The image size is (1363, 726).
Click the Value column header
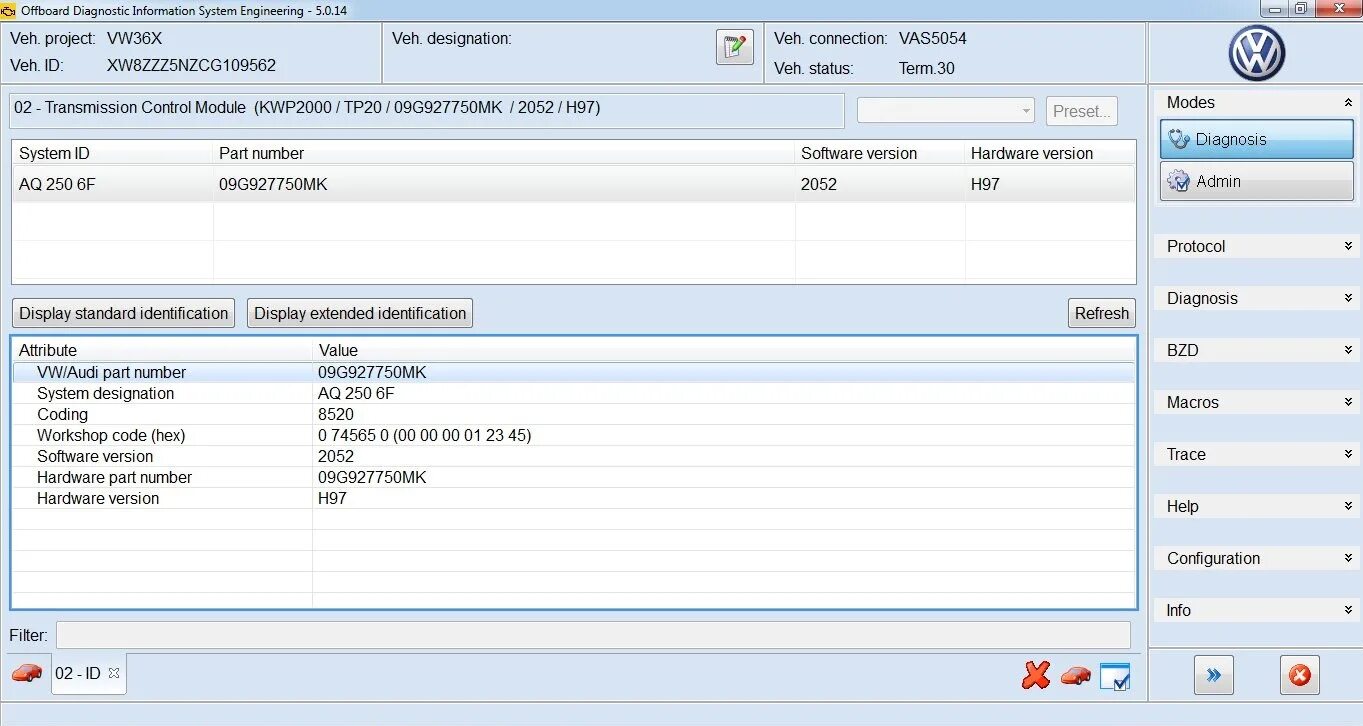point(724,350)
